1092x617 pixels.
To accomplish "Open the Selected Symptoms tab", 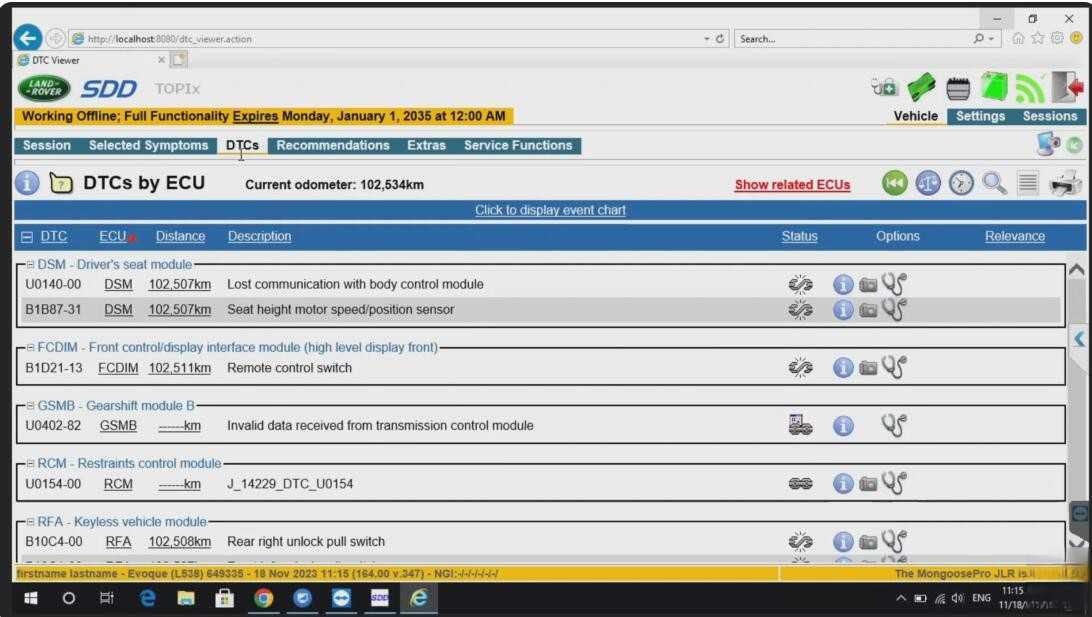I will click(148, 146).
